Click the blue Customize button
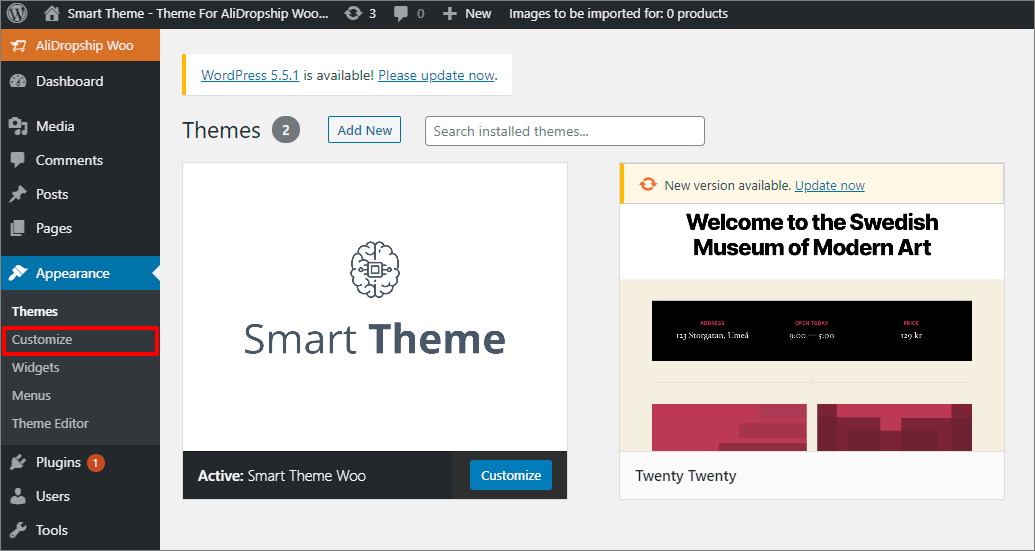 pos(511,475)
